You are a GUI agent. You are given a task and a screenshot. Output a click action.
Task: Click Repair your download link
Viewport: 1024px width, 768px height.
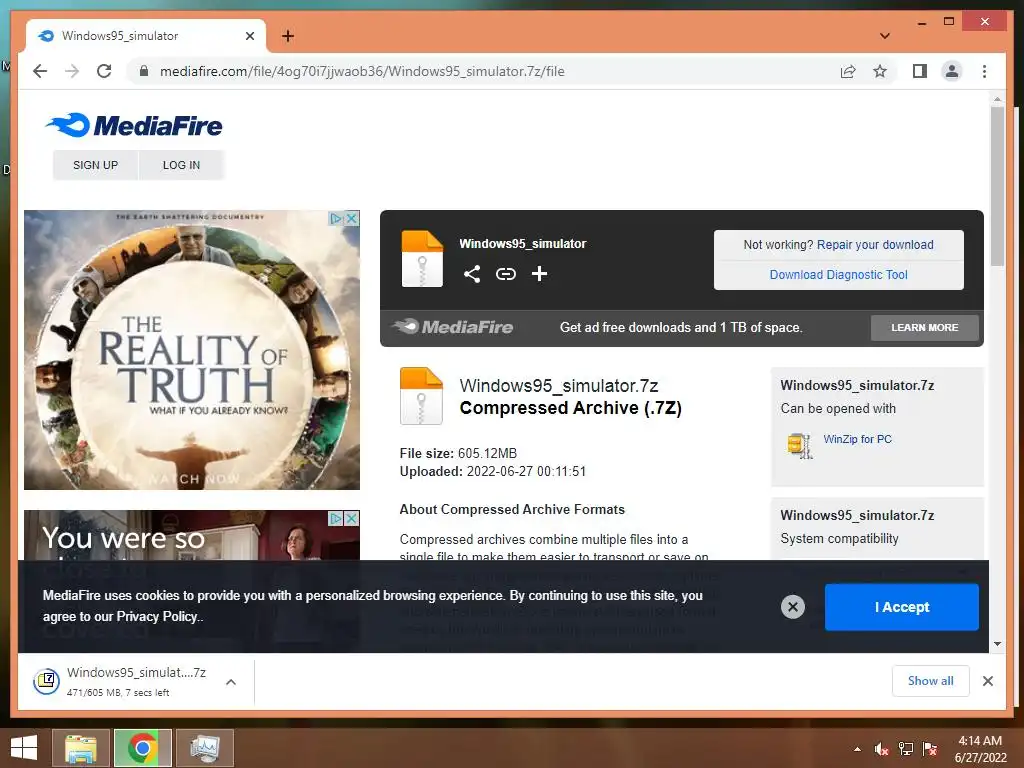875,245
